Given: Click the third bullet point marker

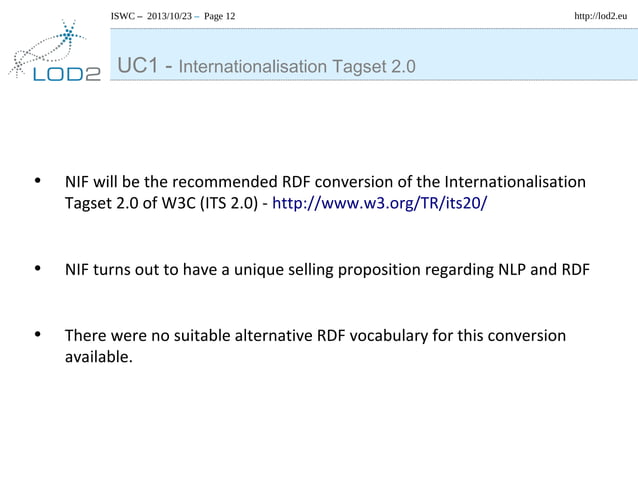Looking at the screenshot, I should coord(38,334).
